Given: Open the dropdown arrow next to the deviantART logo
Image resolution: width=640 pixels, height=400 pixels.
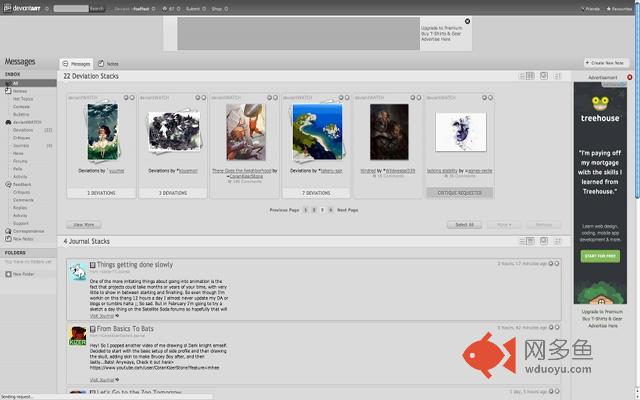Looking at the screenshot, I should 47,9.
